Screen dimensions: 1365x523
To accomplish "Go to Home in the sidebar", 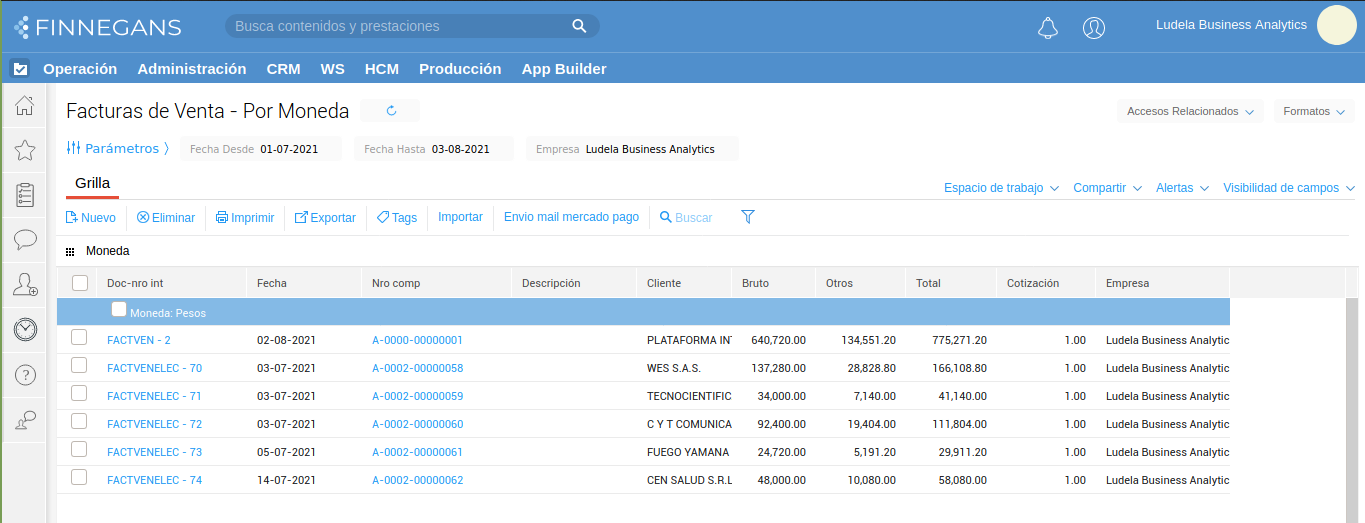I will click(25, 106).
